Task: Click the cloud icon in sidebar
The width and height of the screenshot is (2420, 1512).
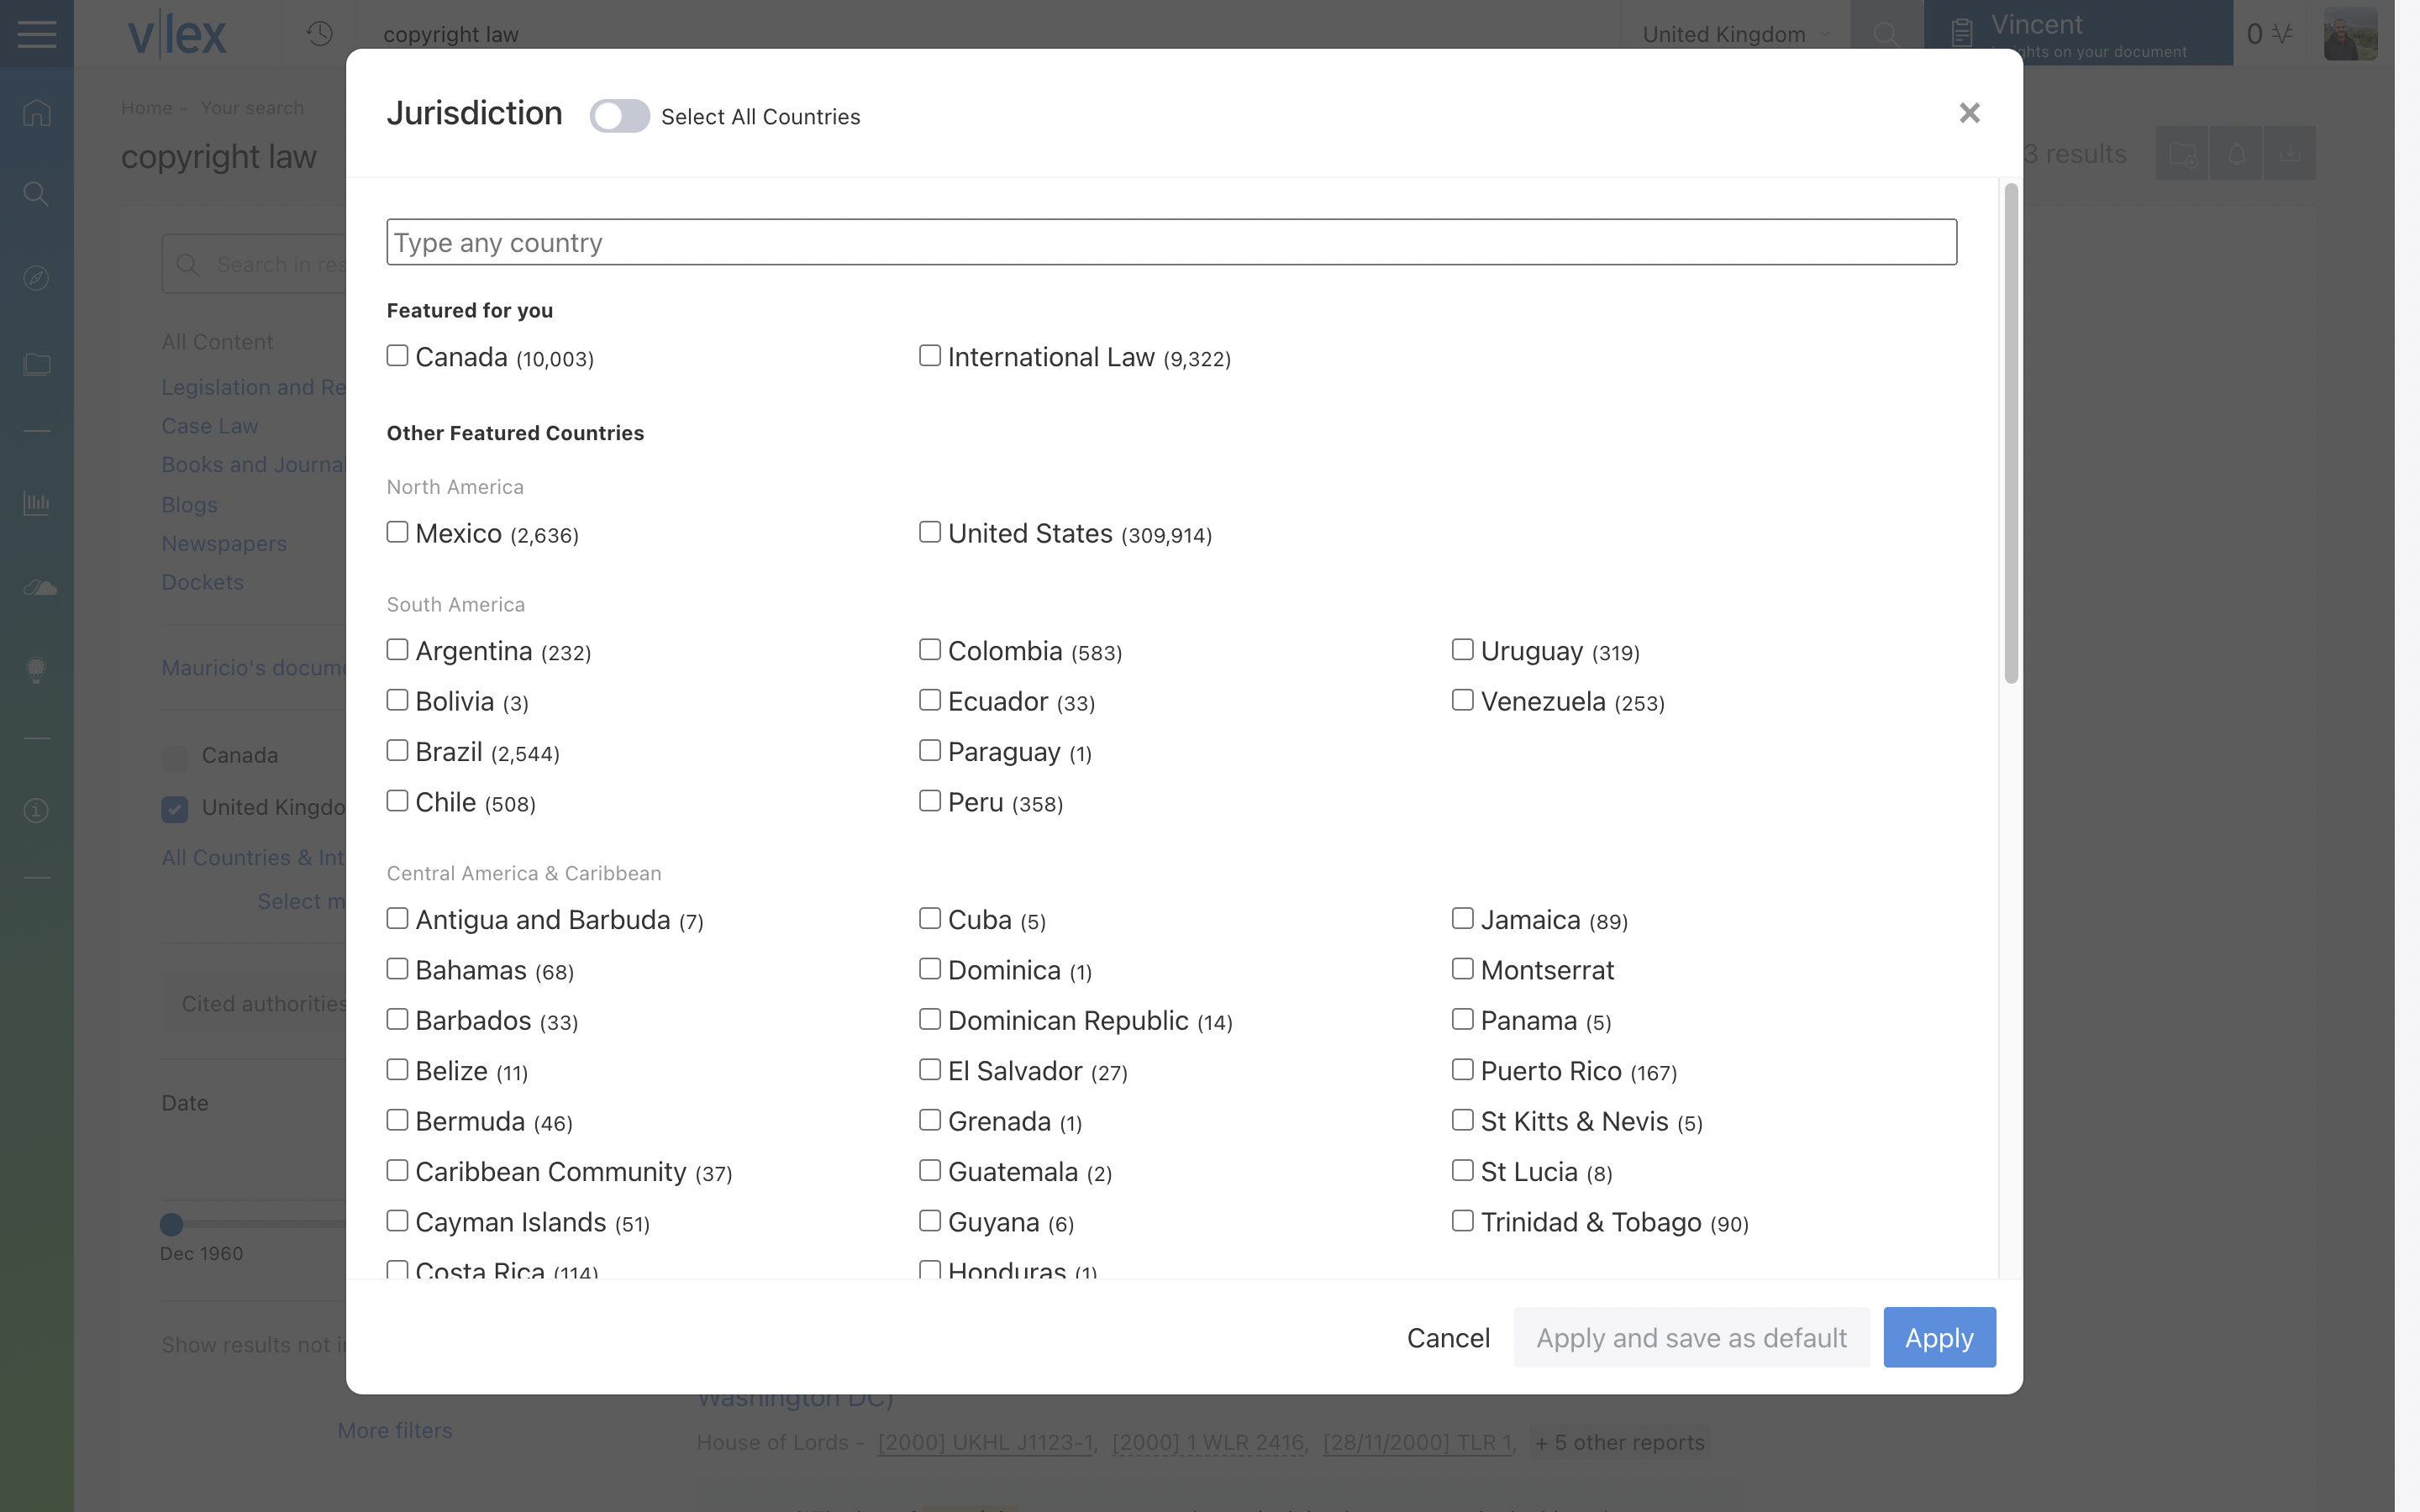Action: point(40,587)
